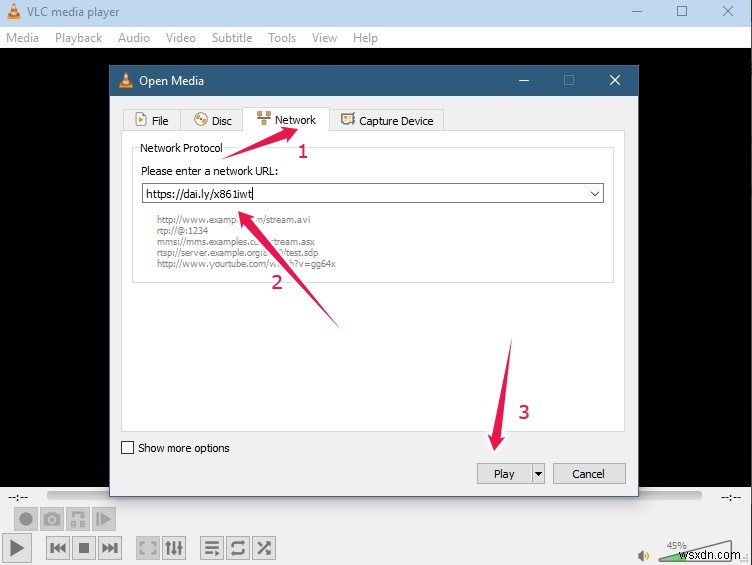Click the elapsed time label at left
The image size is (752, 565).
(x=18, y=497)
